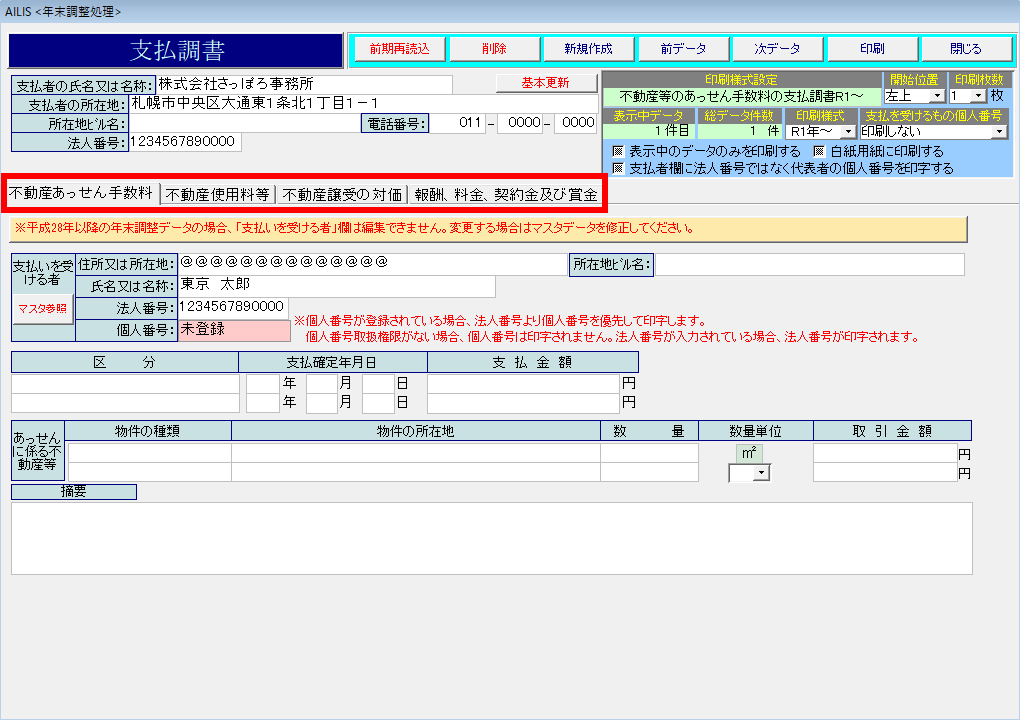Open マスタ参照 master reference
Viewport: 1020px width, 720px height.
tap(42, 309)
